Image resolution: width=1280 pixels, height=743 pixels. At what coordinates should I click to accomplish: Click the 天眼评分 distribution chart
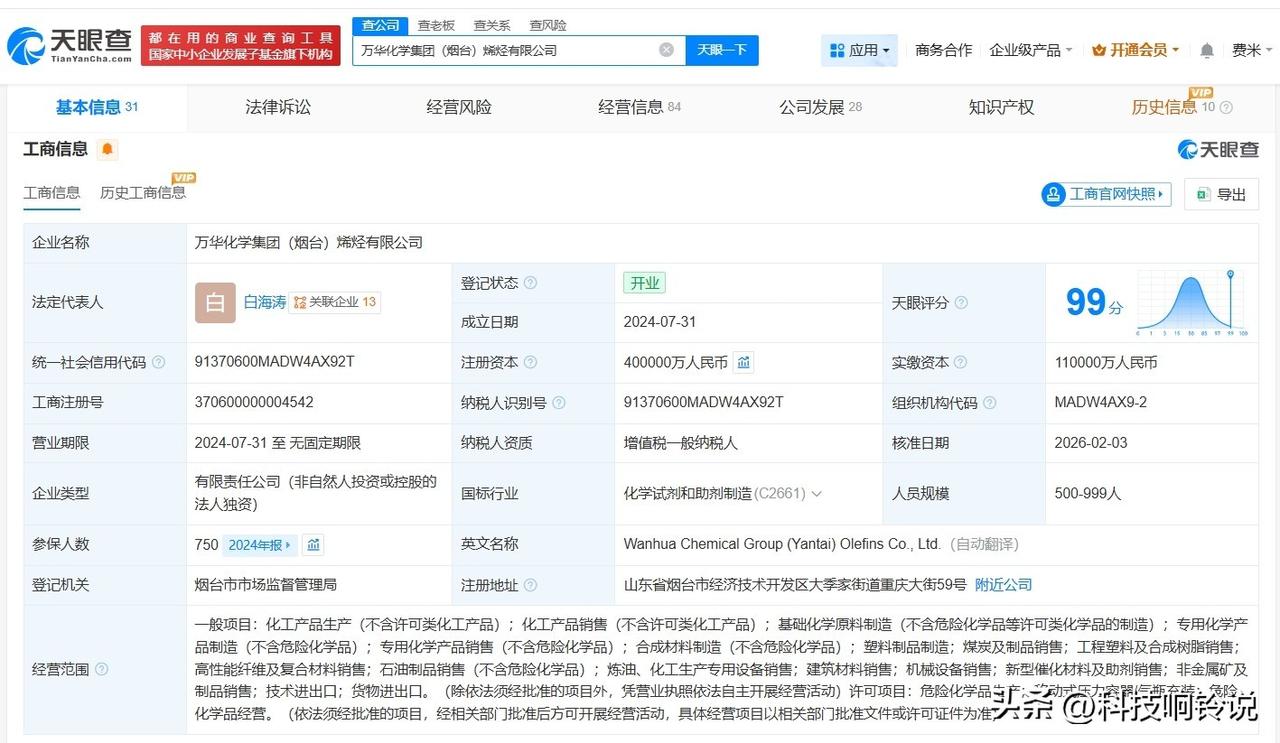1191,303
